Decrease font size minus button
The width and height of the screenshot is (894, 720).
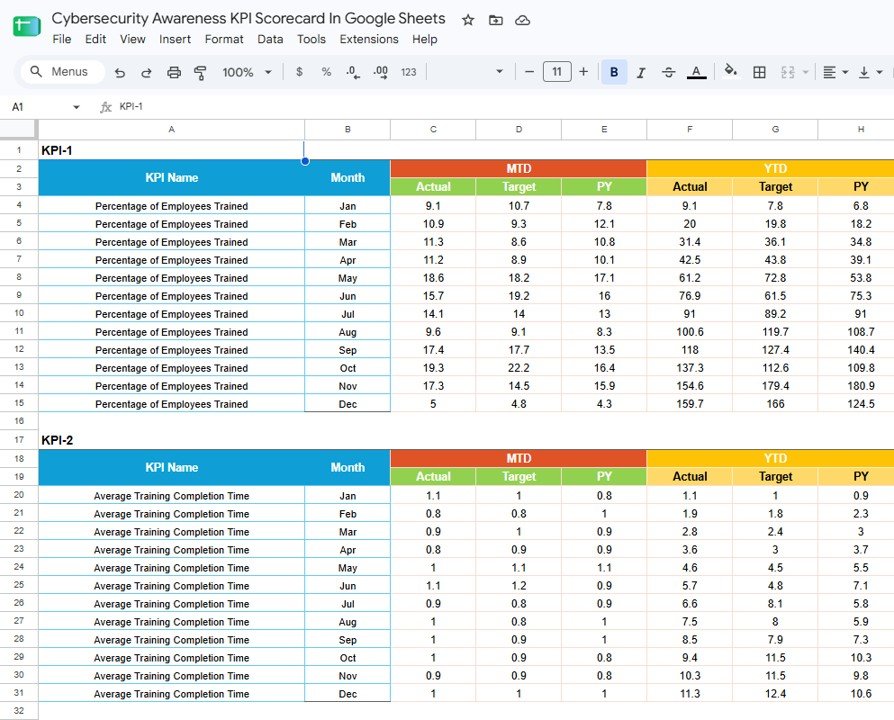click(x=530, y=72)
